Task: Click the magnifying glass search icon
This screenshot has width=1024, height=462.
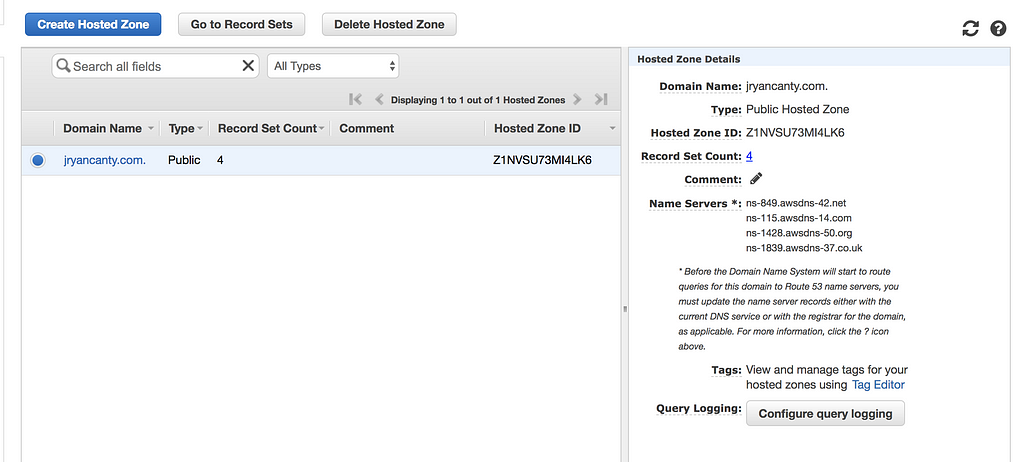Action: pyautogui.click(x=63, y=65)
